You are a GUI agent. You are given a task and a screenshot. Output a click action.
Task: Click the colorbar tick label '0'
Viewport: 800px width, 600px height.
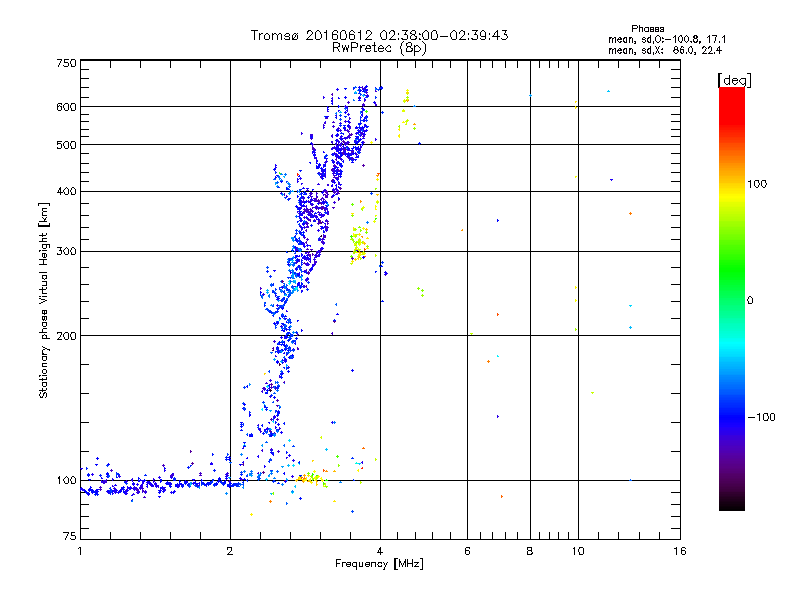tap(750, 301)
